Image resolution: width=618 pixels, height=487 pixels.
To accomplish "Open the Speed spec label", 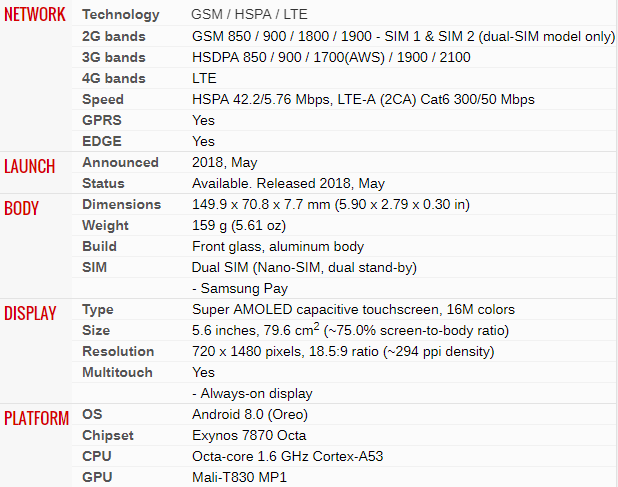I will tap(103, 99).
